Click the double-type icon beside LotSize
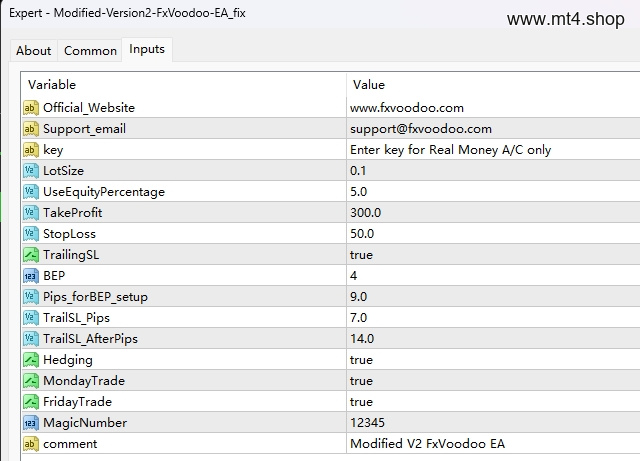 (31, 171)
